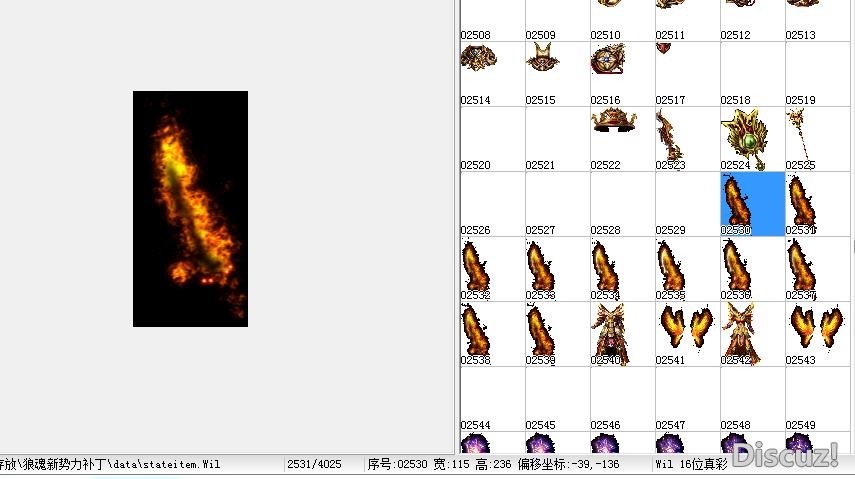Screen dimensions: 855x479
Task: Select empty cell 02519
Action: [x=817, y=74]
